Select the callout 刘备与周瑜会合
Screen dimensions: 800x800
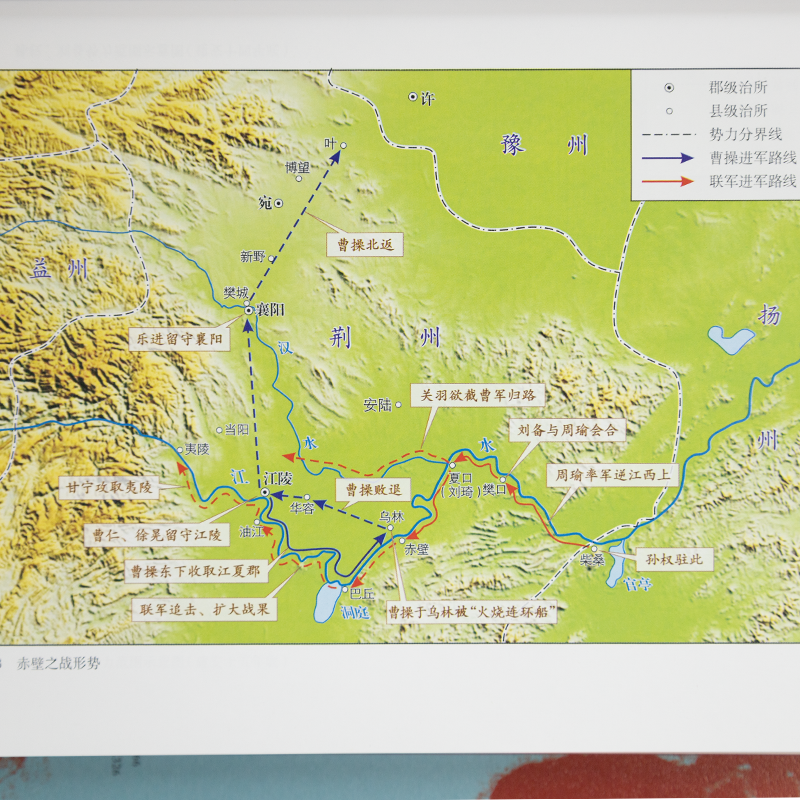[x=567, y=430]
